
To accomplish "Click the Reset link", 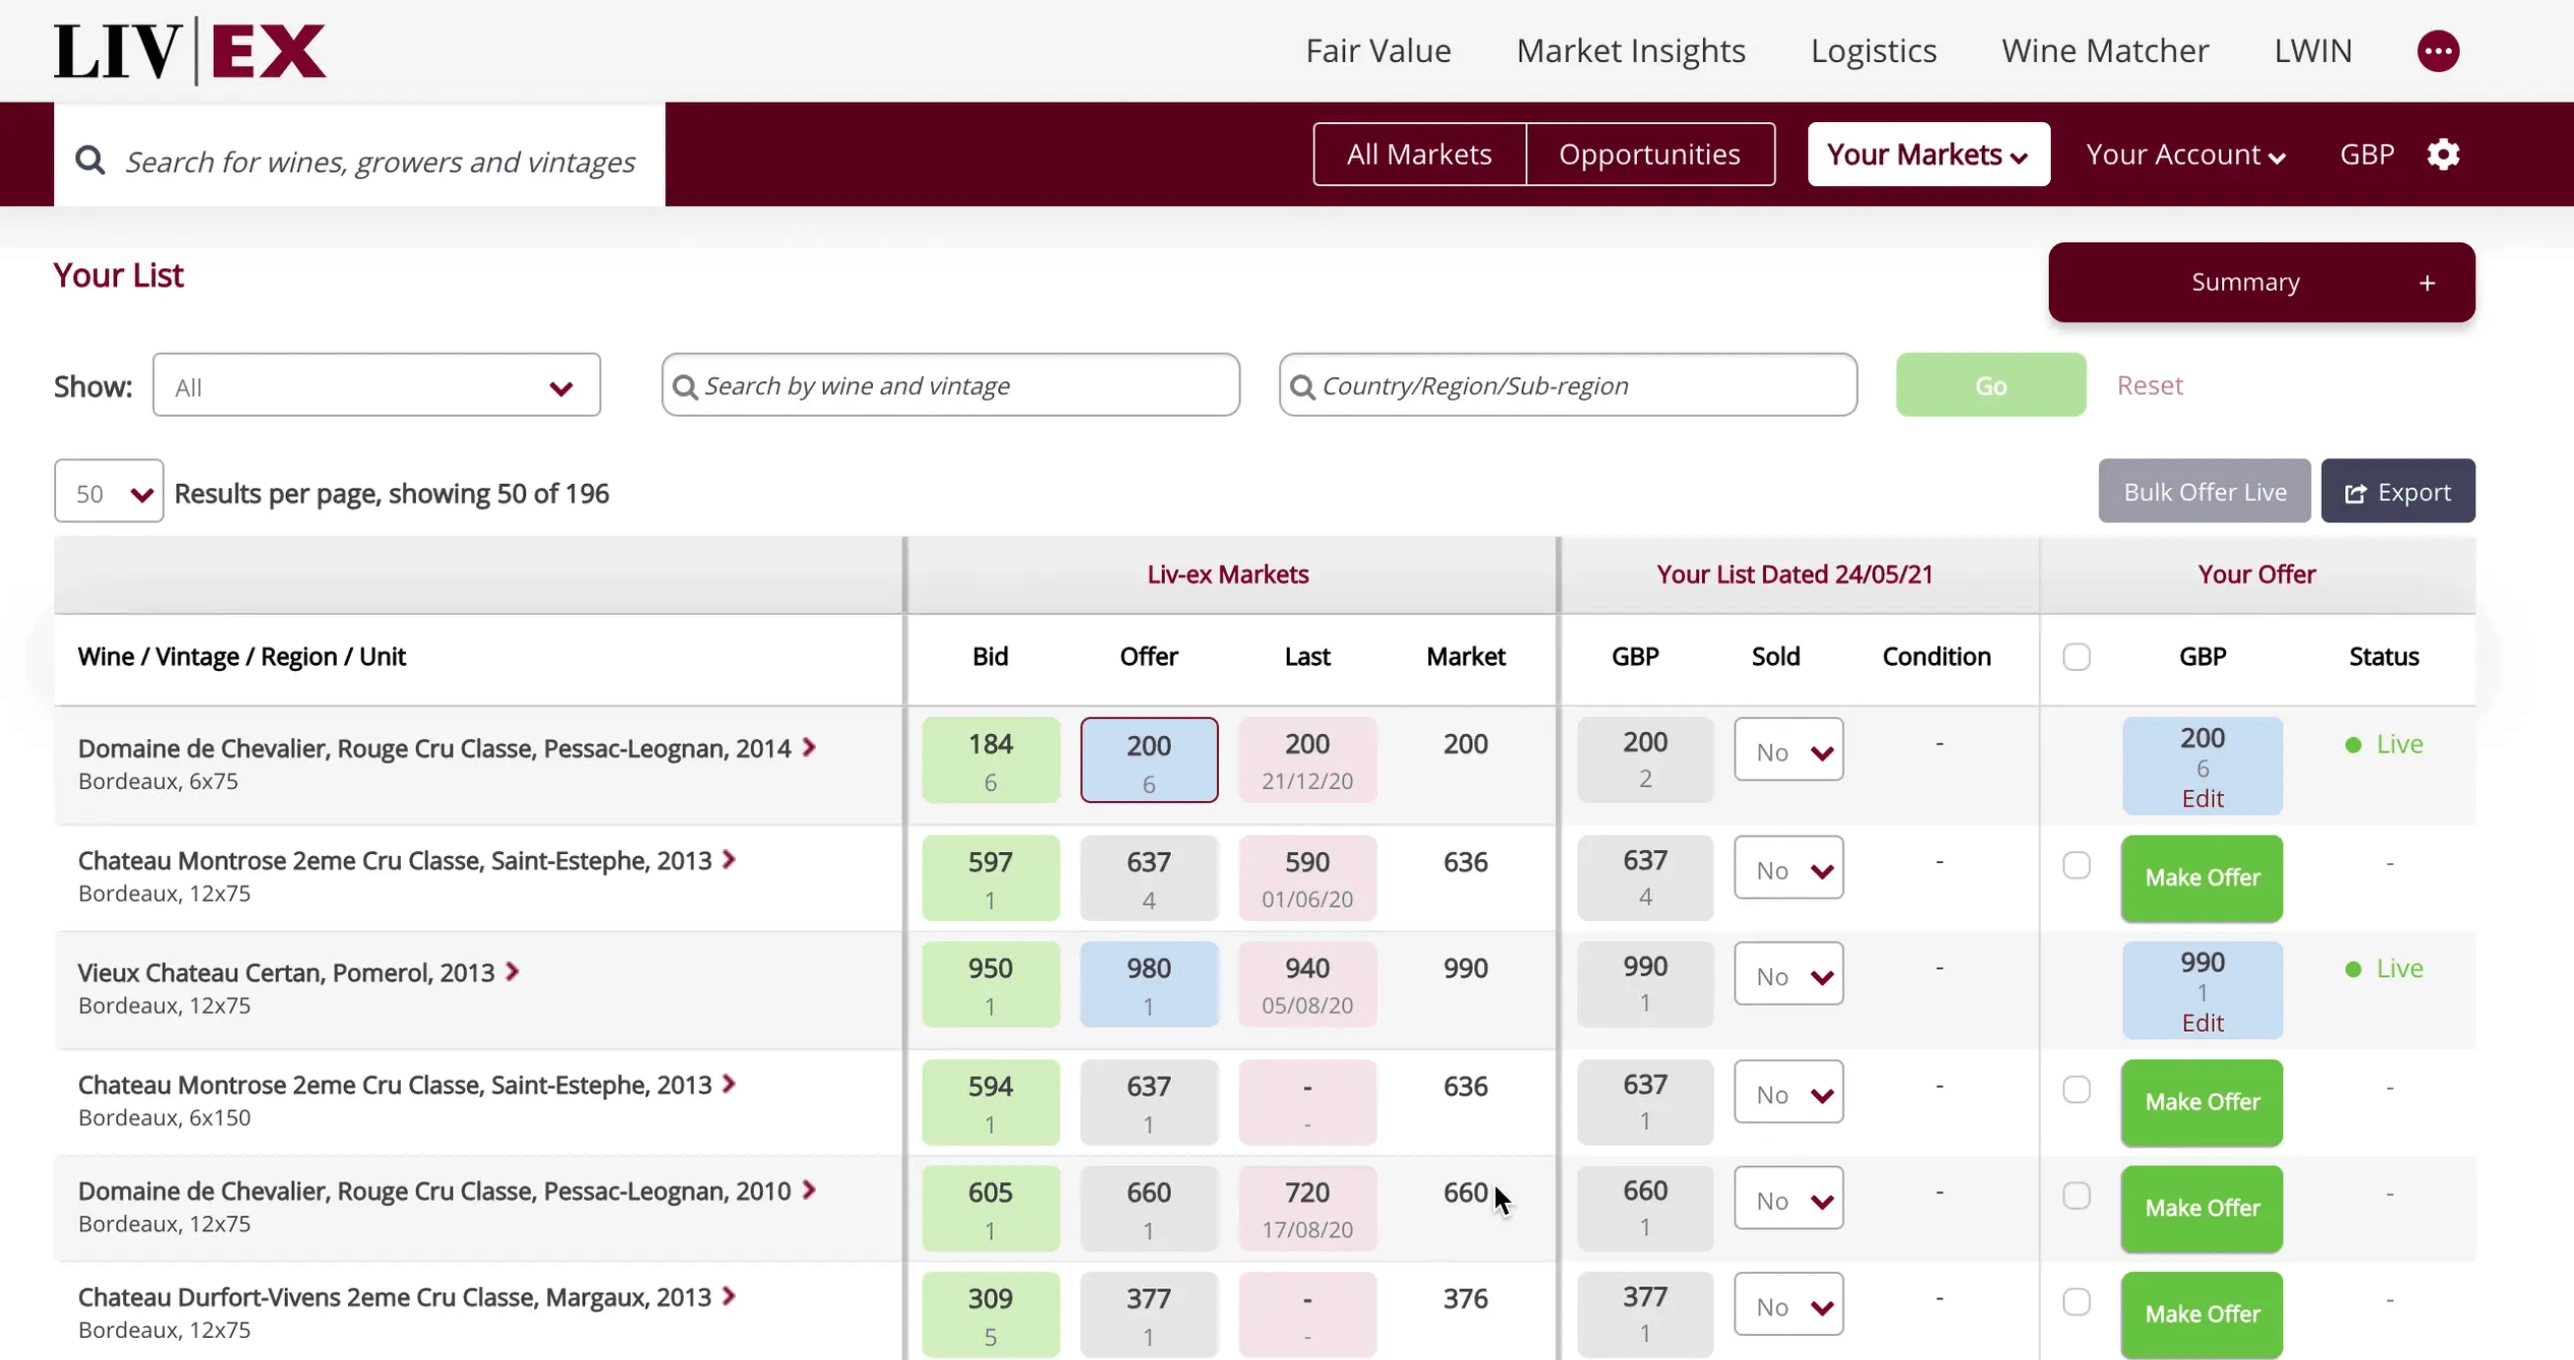I will click(x=2149, y=385).
